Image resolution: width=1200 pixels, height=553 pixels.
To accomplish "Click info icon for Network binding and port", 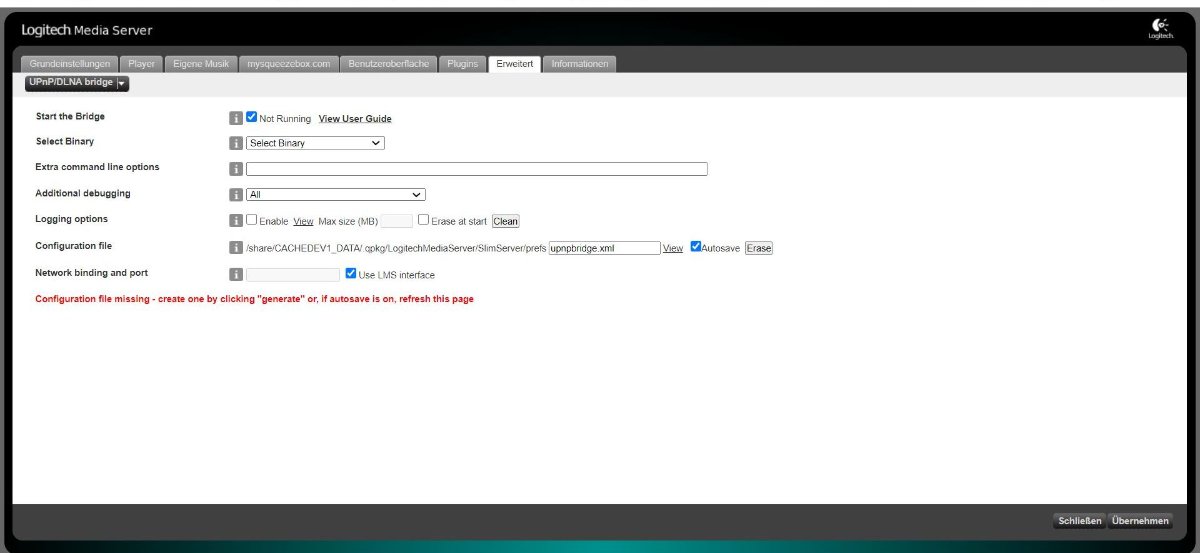I will point(236,274).
